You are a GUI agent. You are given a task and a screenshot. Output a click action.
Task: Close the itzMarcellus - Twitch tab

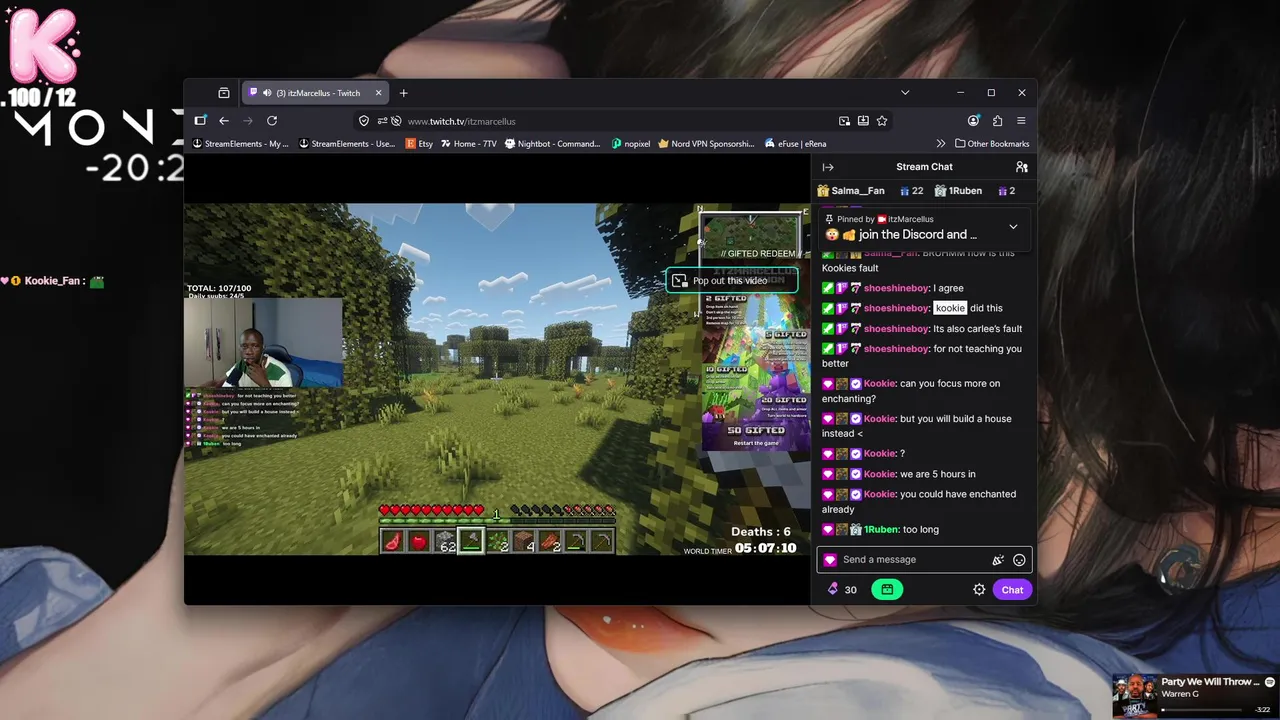[x=378, y=93]
